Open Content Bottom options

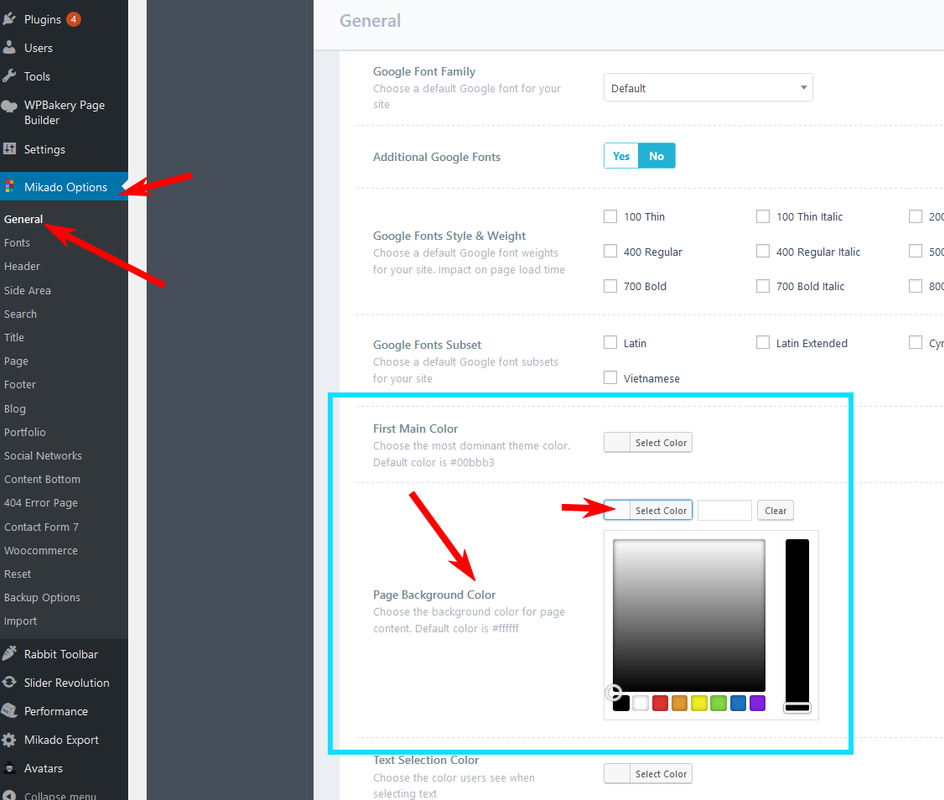[42, 479]
